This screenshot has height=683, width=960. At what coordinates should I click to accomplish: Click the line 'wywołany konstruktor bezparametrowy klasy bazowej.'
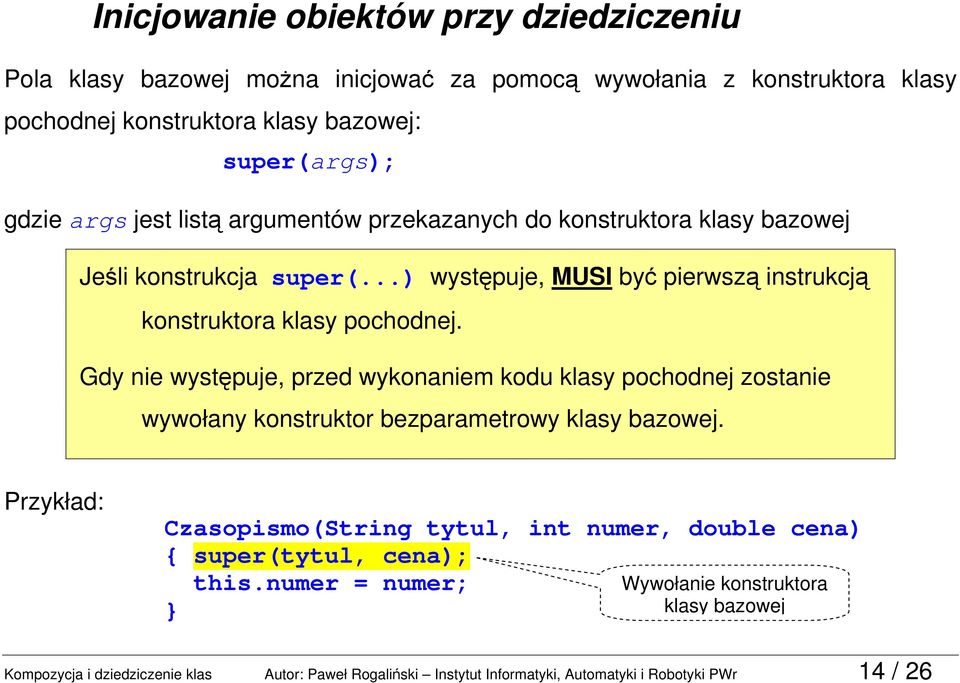pyautogui.click(x=433, y=420)
